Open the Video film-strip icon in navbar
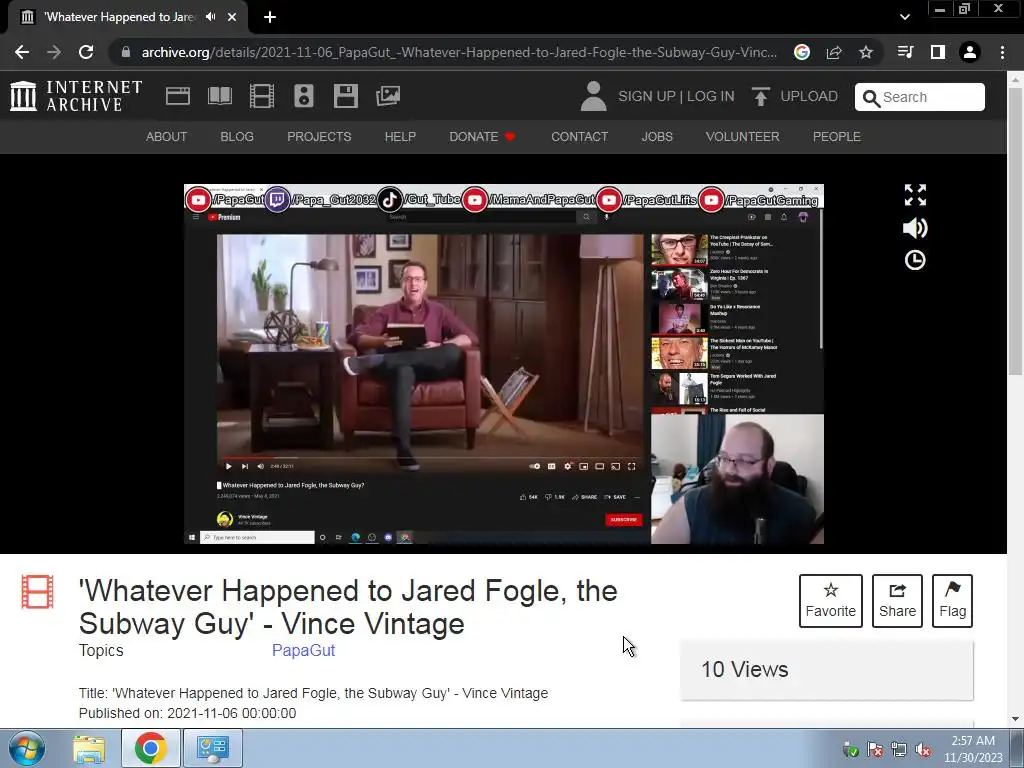The width and height of the screenshot is (1024, 768). 262,96
